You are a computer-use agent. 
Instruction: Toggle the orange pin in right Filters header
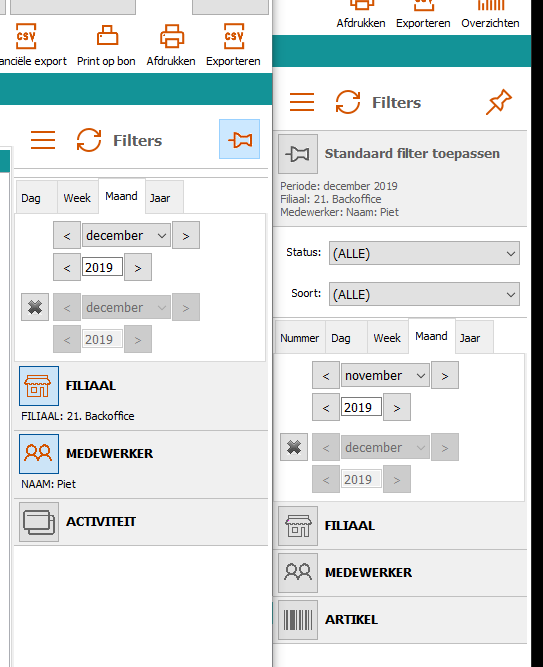pos(498,102)
